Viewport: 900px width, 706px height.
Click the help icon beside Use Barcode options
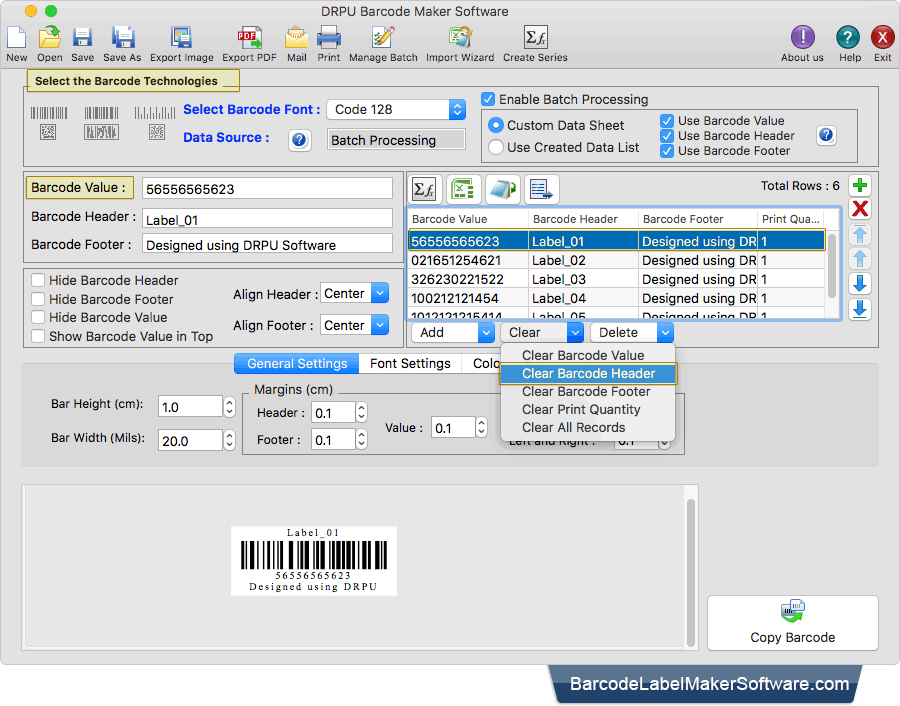[826, 135]
